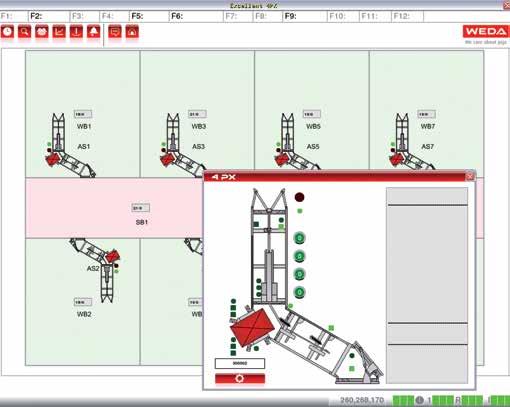The height and width of the screenshot is (407, 510).
Task: Select the AS2 label
Action: pyautogui.click(x=93, y=269)
